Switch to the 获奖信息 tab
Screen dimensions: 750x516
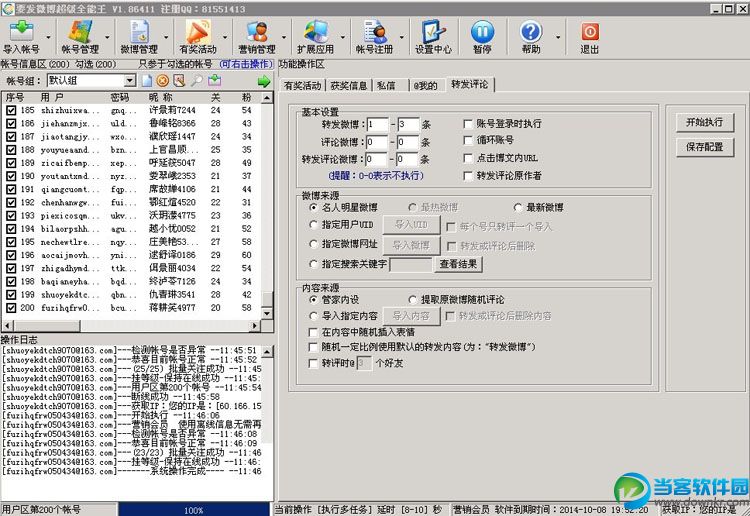point(348,86)
